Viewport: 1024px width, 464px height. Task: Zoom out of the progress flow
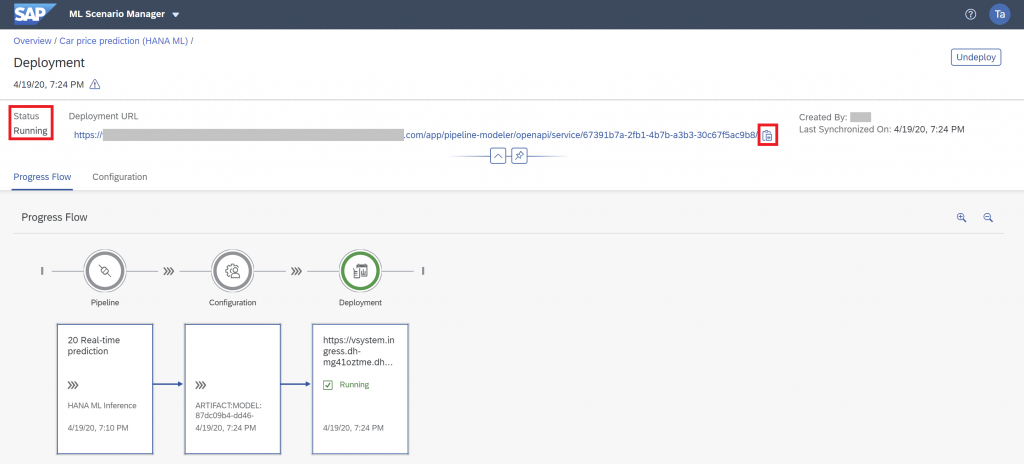tap(988, 218)
